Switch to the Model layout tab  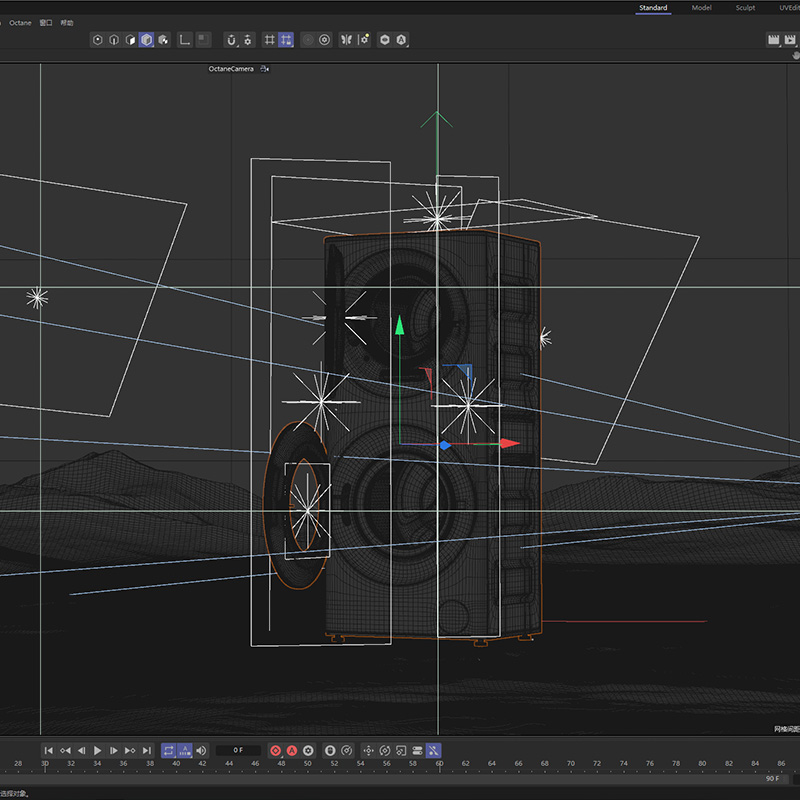pyautogui.click(x=702, y=8)
